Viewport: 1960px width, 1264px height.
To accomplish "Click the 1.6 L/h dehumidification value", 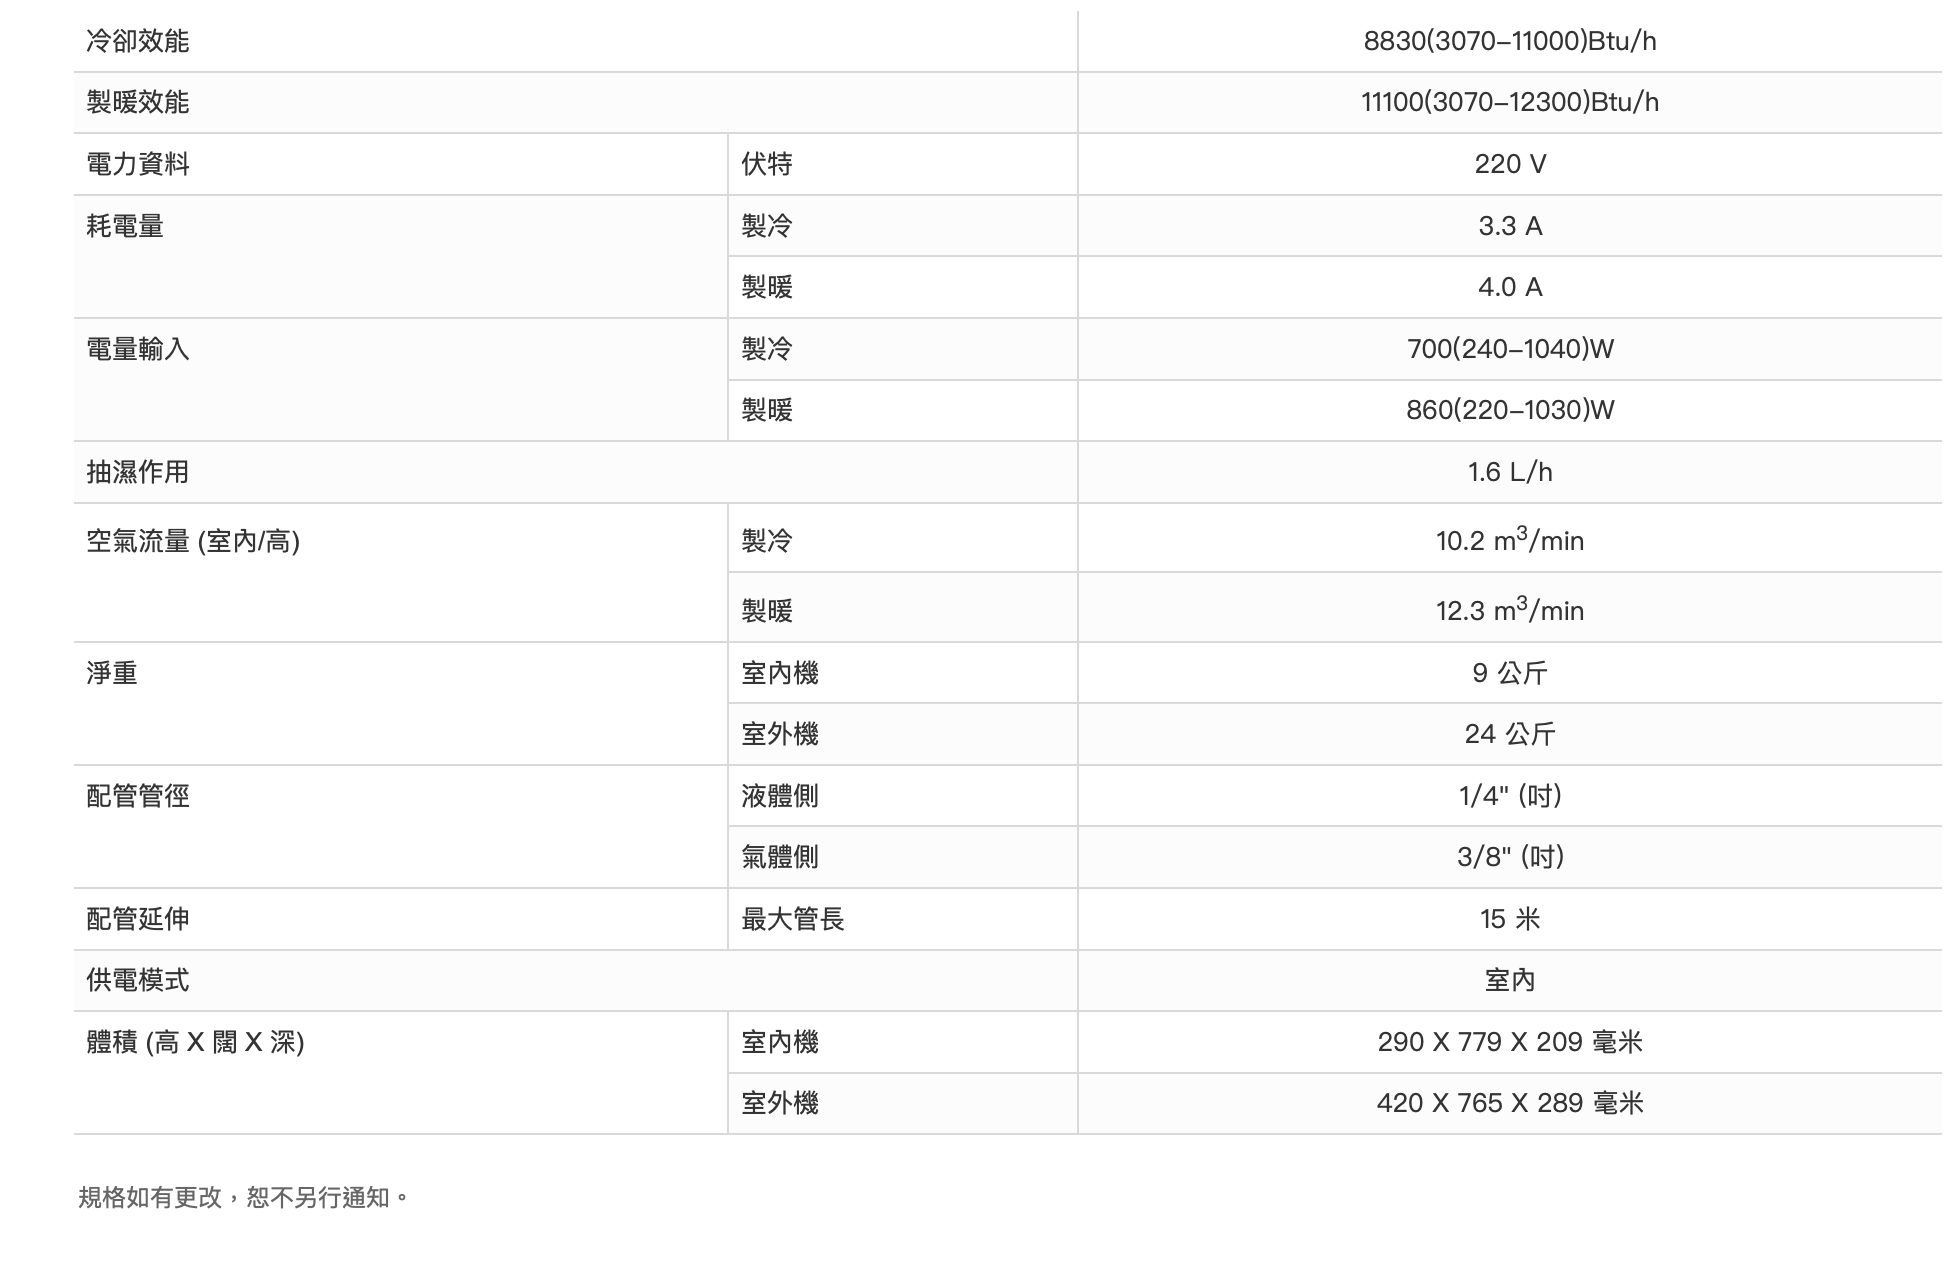I will (1509, 472).
